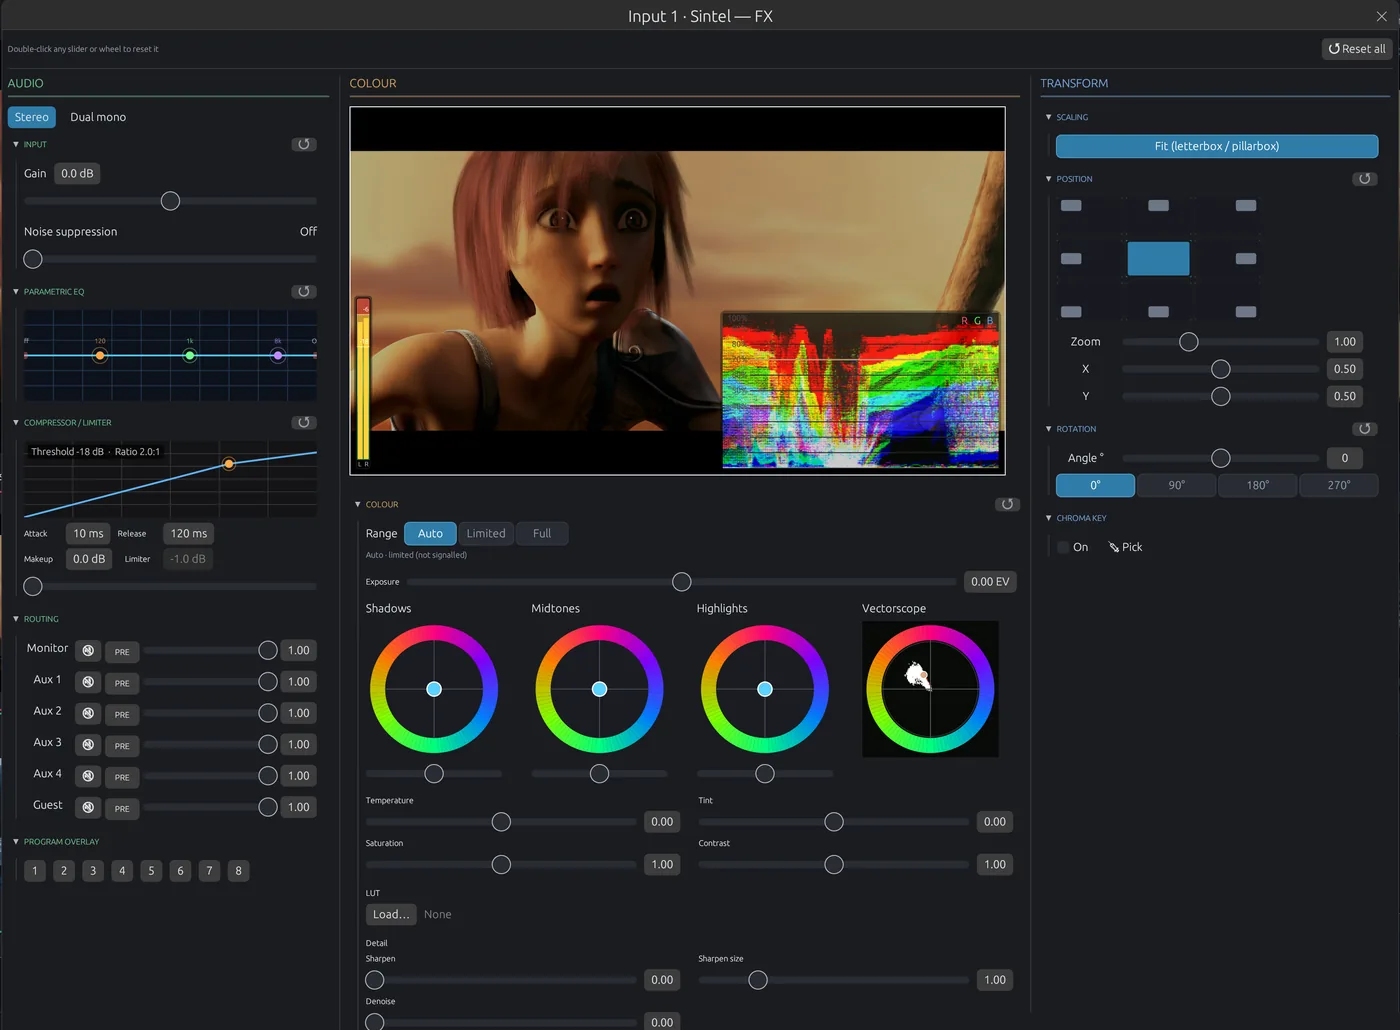The width and height of the screenshot is (1400, 1030).
Task: Click the Reset all button
Action: 1357,49
